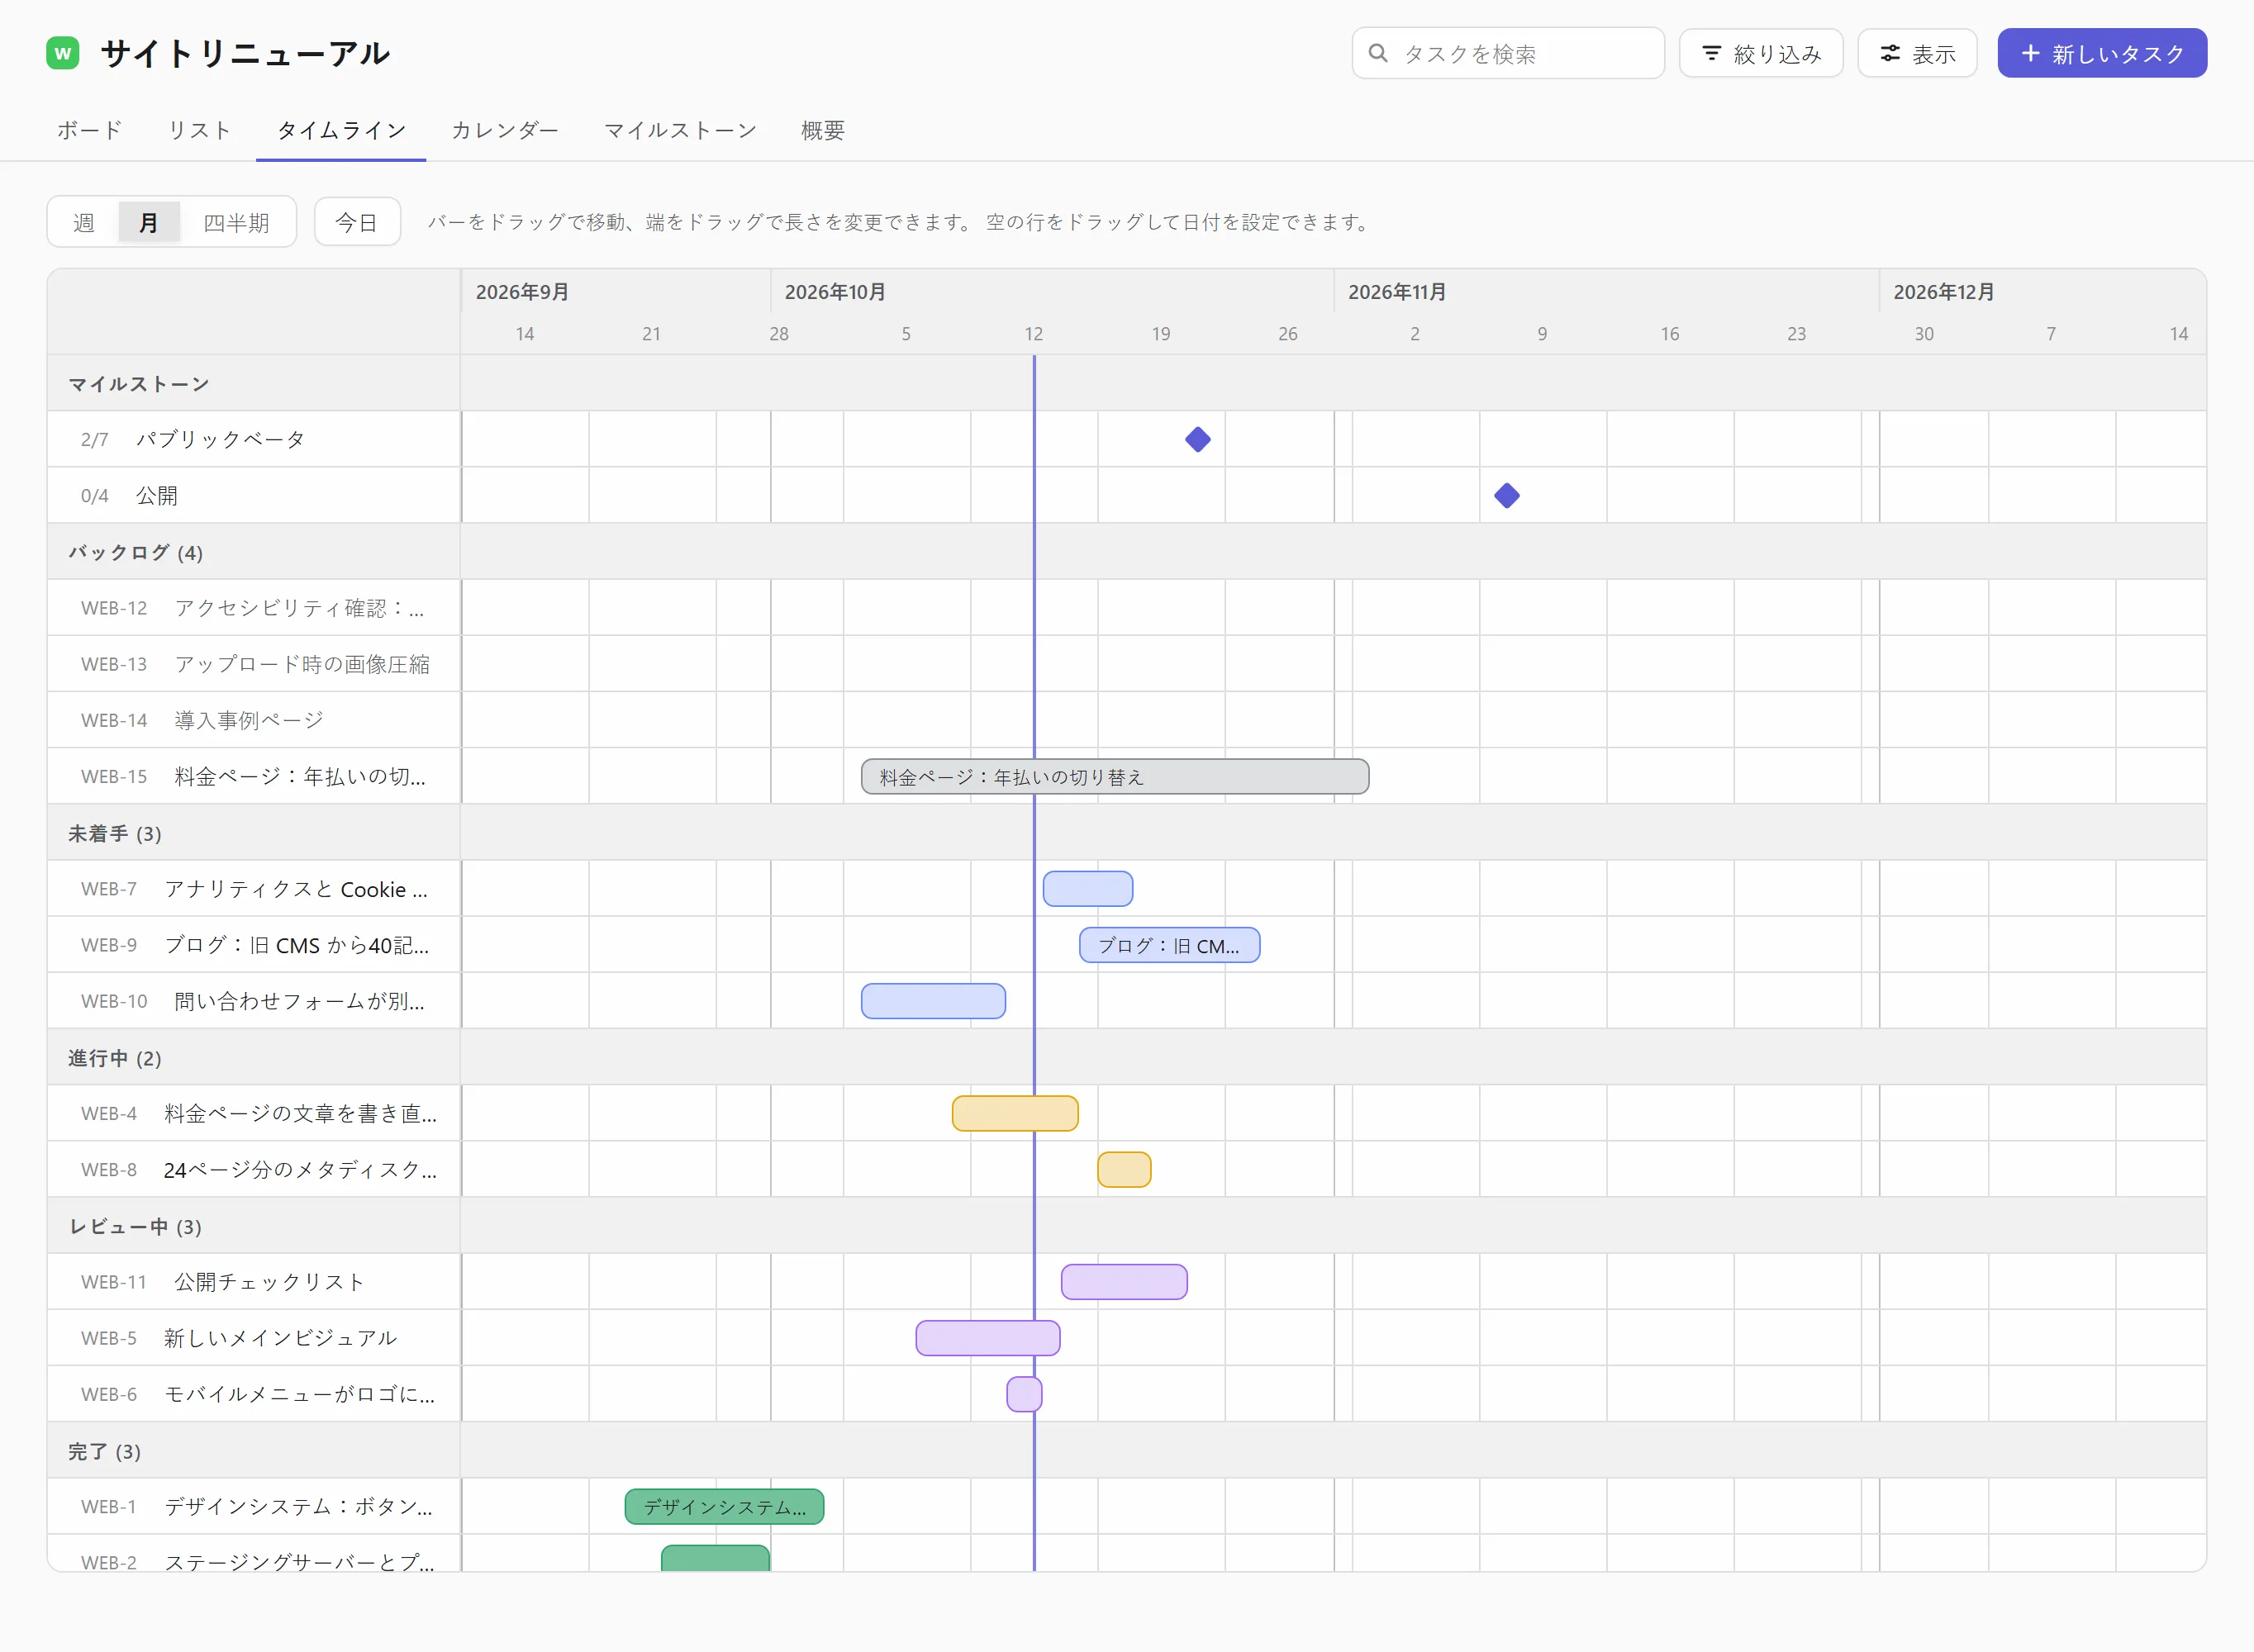
Task: Create a task with 新しいタスク
Action: 2102,53
